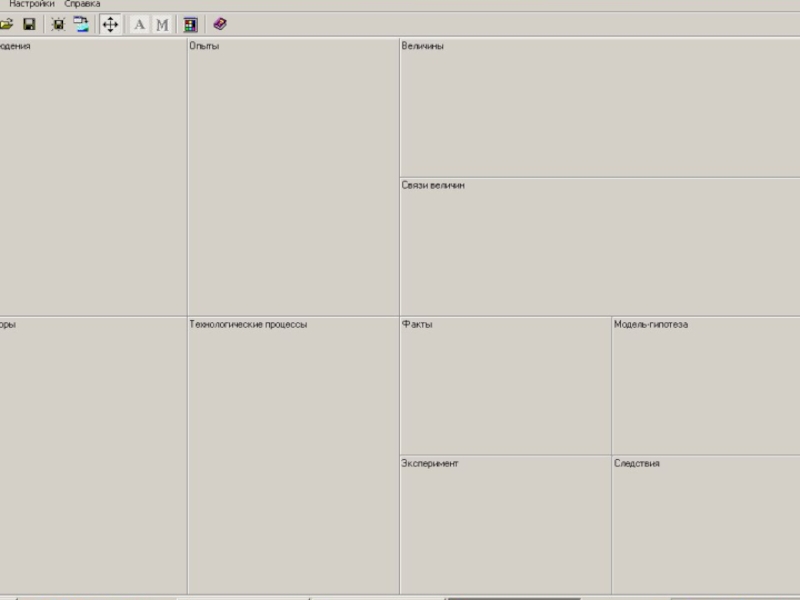Toggle the A mode button
The image size is (800, 600).
pyautogui.click(x=139, y=24)
